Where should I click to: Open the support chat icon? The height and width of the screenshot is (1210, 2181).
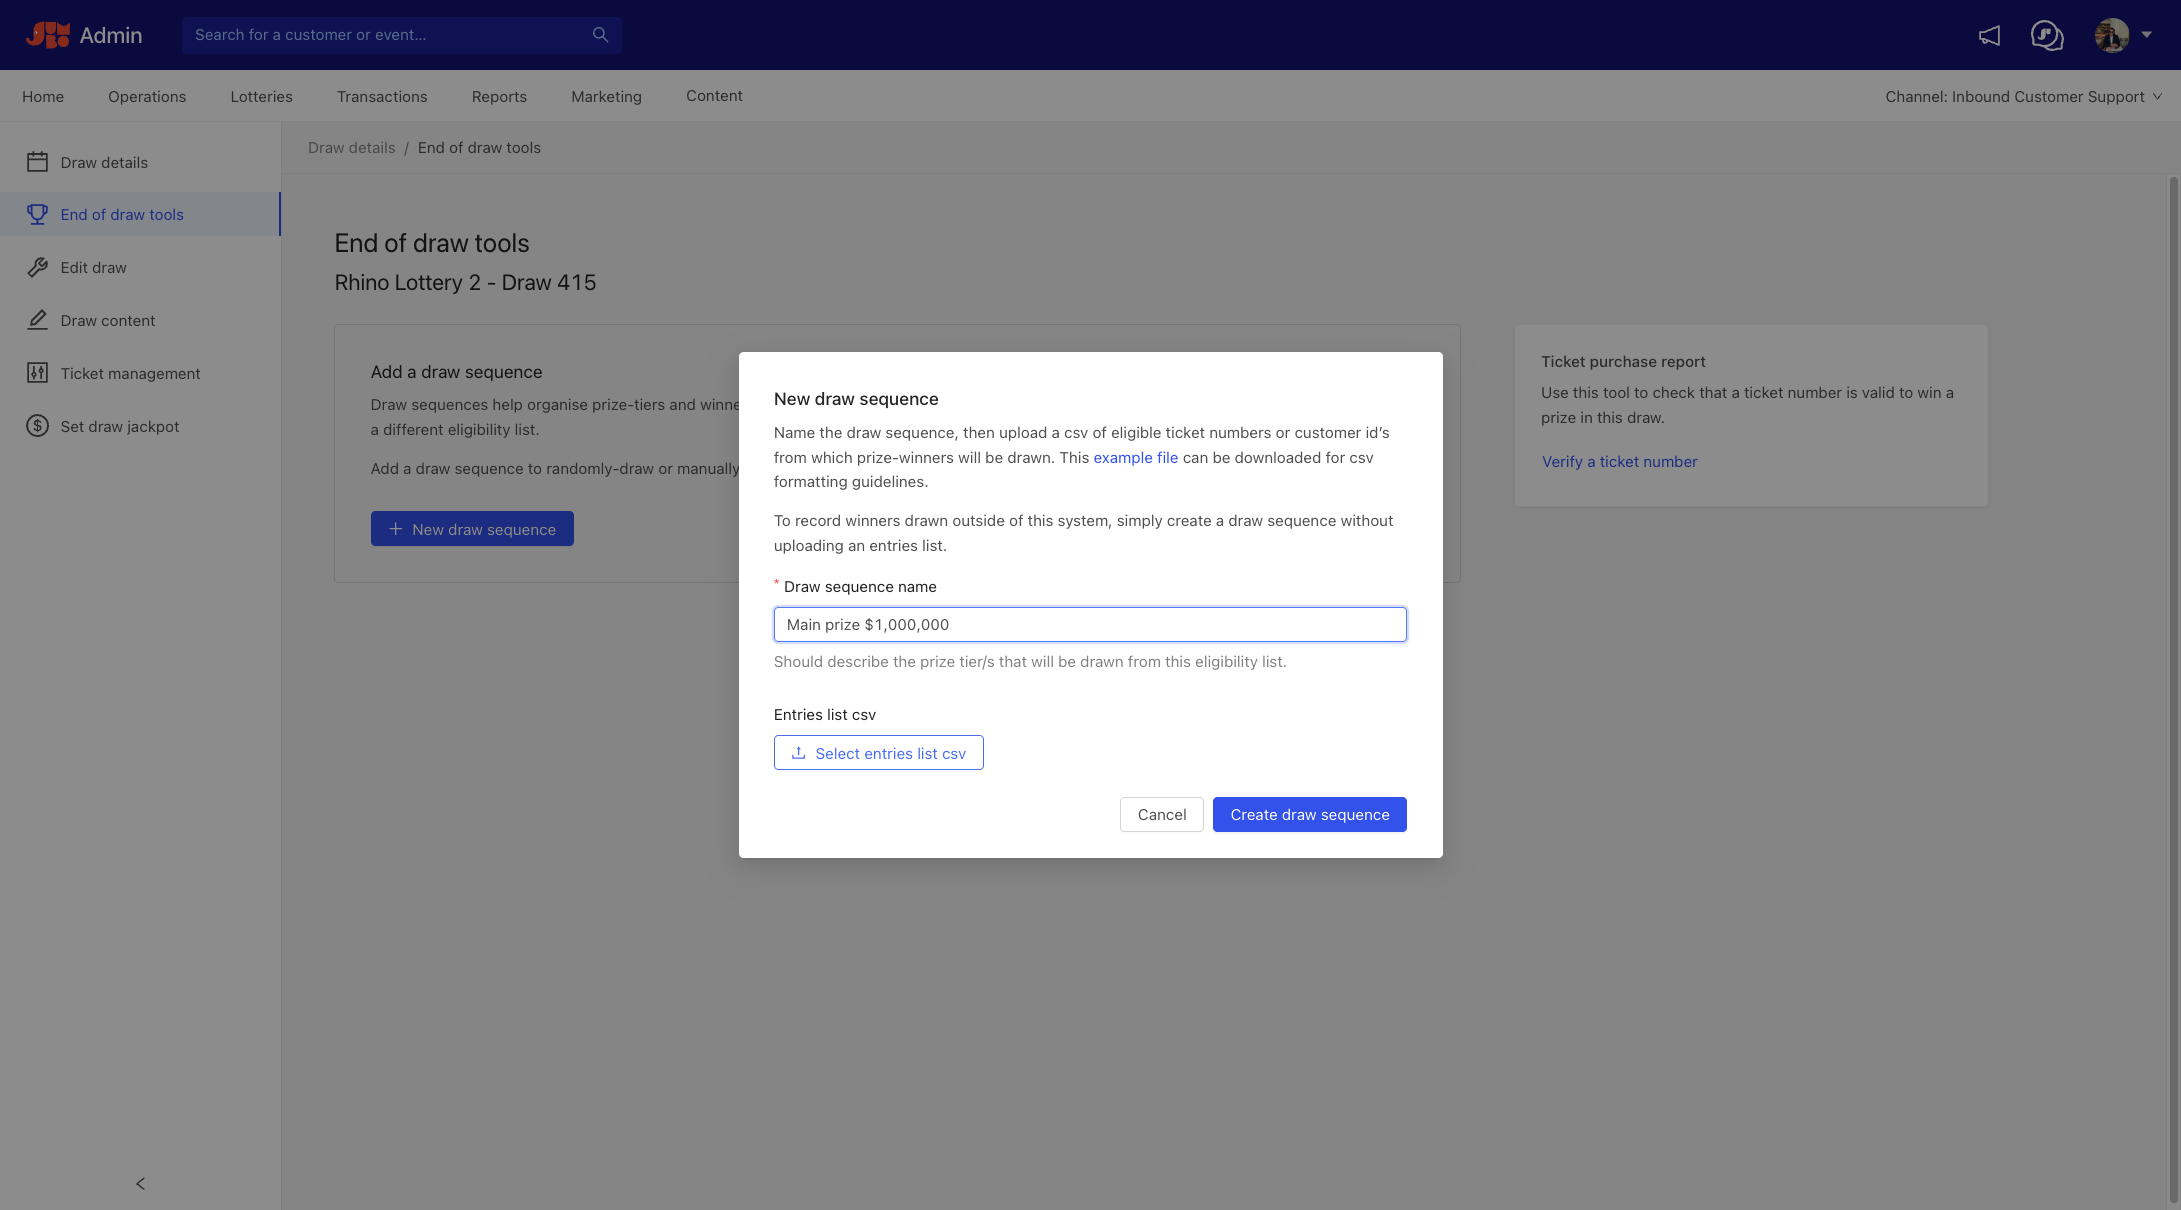coord(2046,36)
